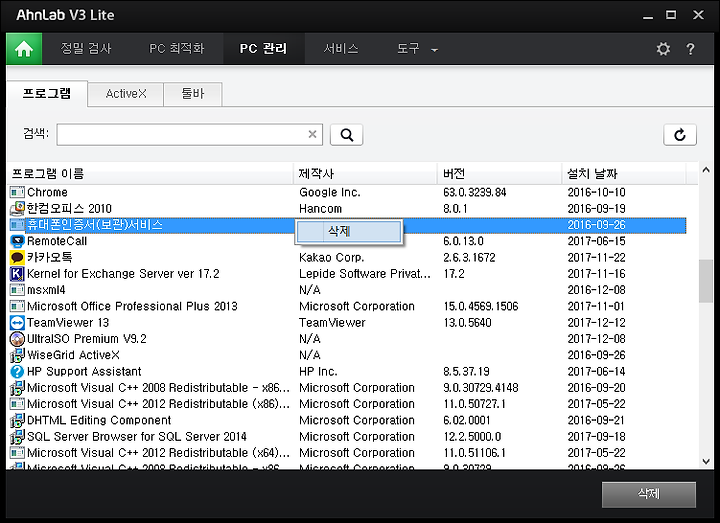Click the scrollbar up arrow
This screenshot has height=523, width=720.
point(706,170)
